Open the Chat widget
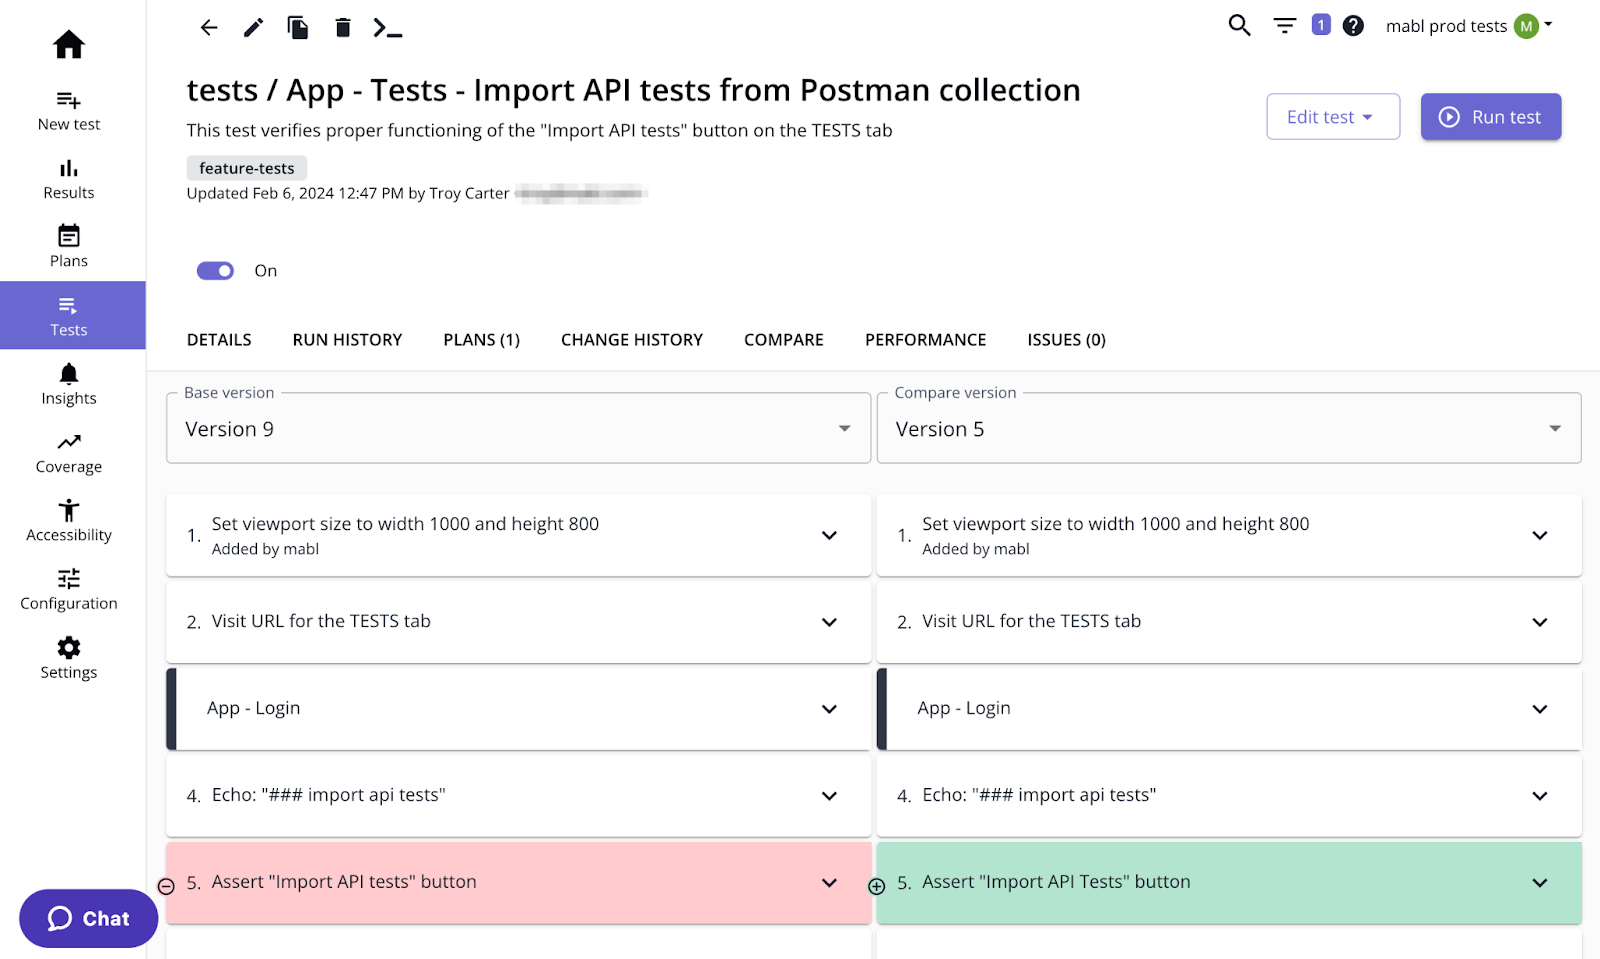The image size is (1600, 959). click(x=88, y=918)
